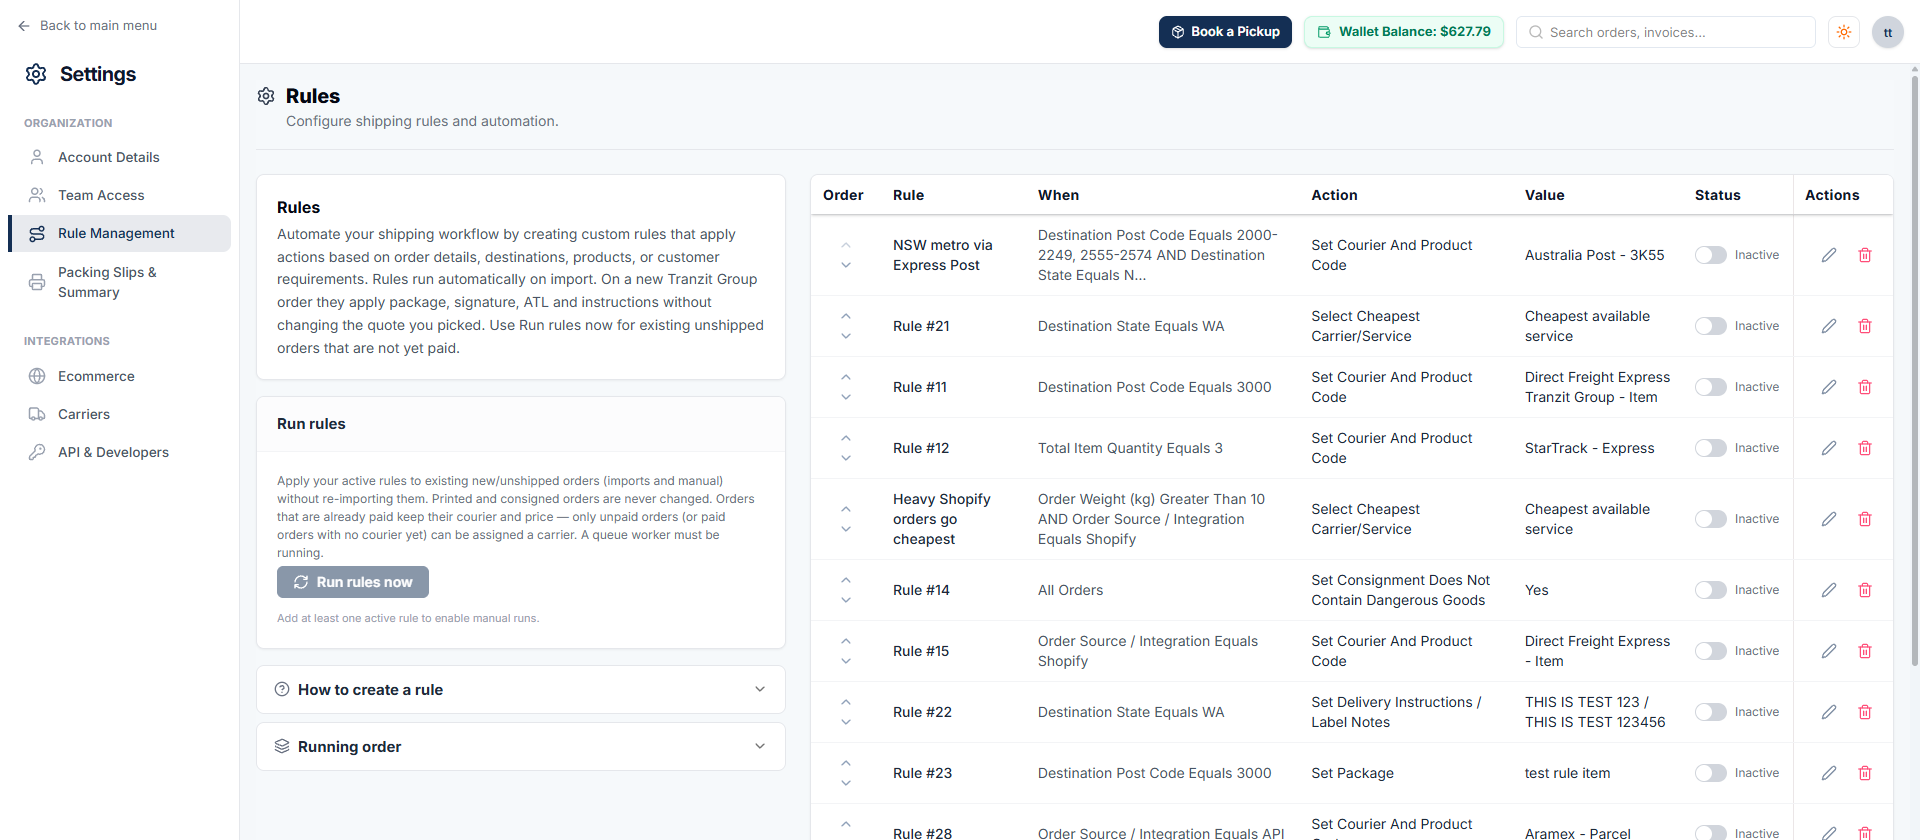
Task: Edit Rule #11 using the pencil icon
Action: coord(1829,387)
